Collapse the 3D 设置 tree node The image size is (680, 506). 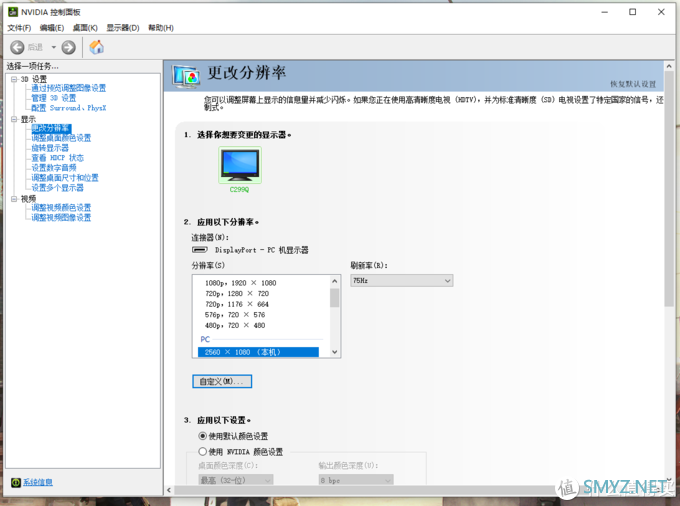[x=14, y=79]
